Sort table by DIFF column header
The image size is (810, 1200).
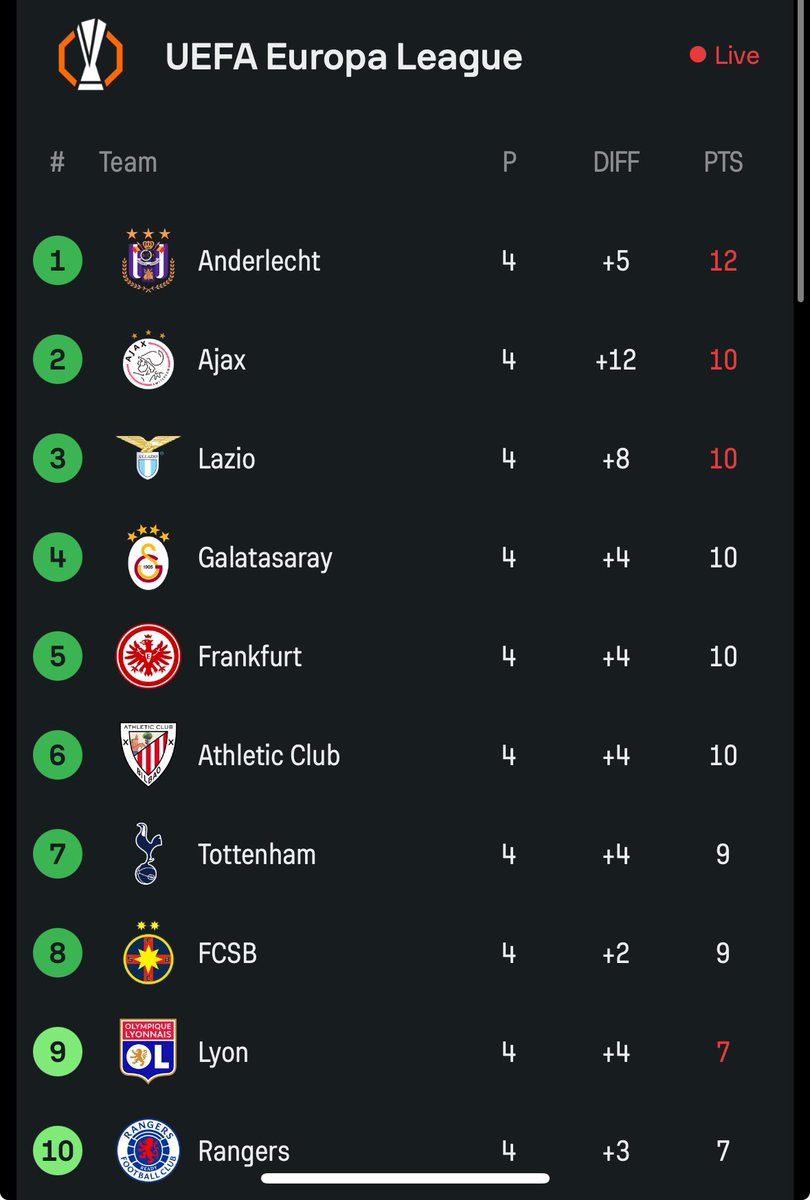pyautogui.click(x=616, y=162)
